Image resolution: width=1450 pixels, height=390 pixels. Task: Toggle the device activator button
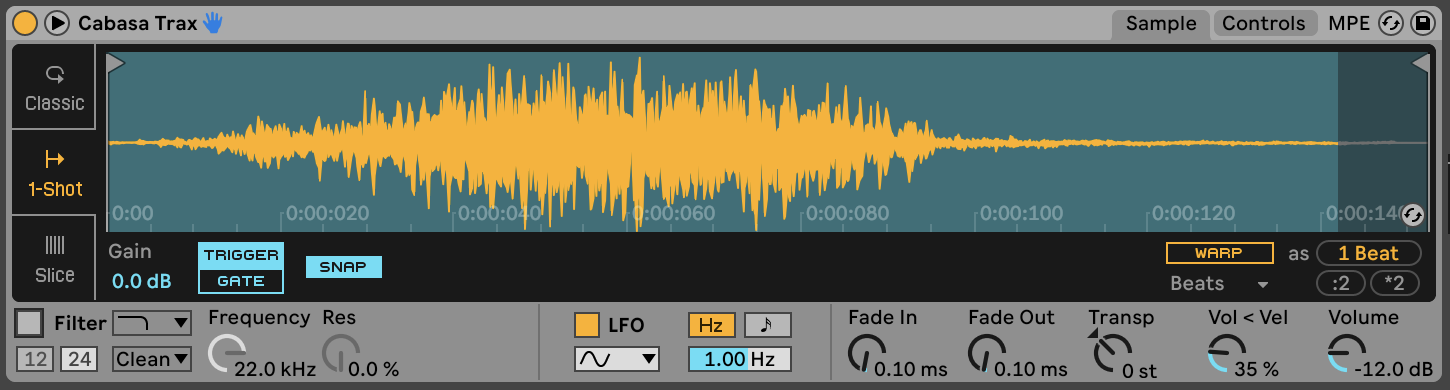click(x=26, y=22)
